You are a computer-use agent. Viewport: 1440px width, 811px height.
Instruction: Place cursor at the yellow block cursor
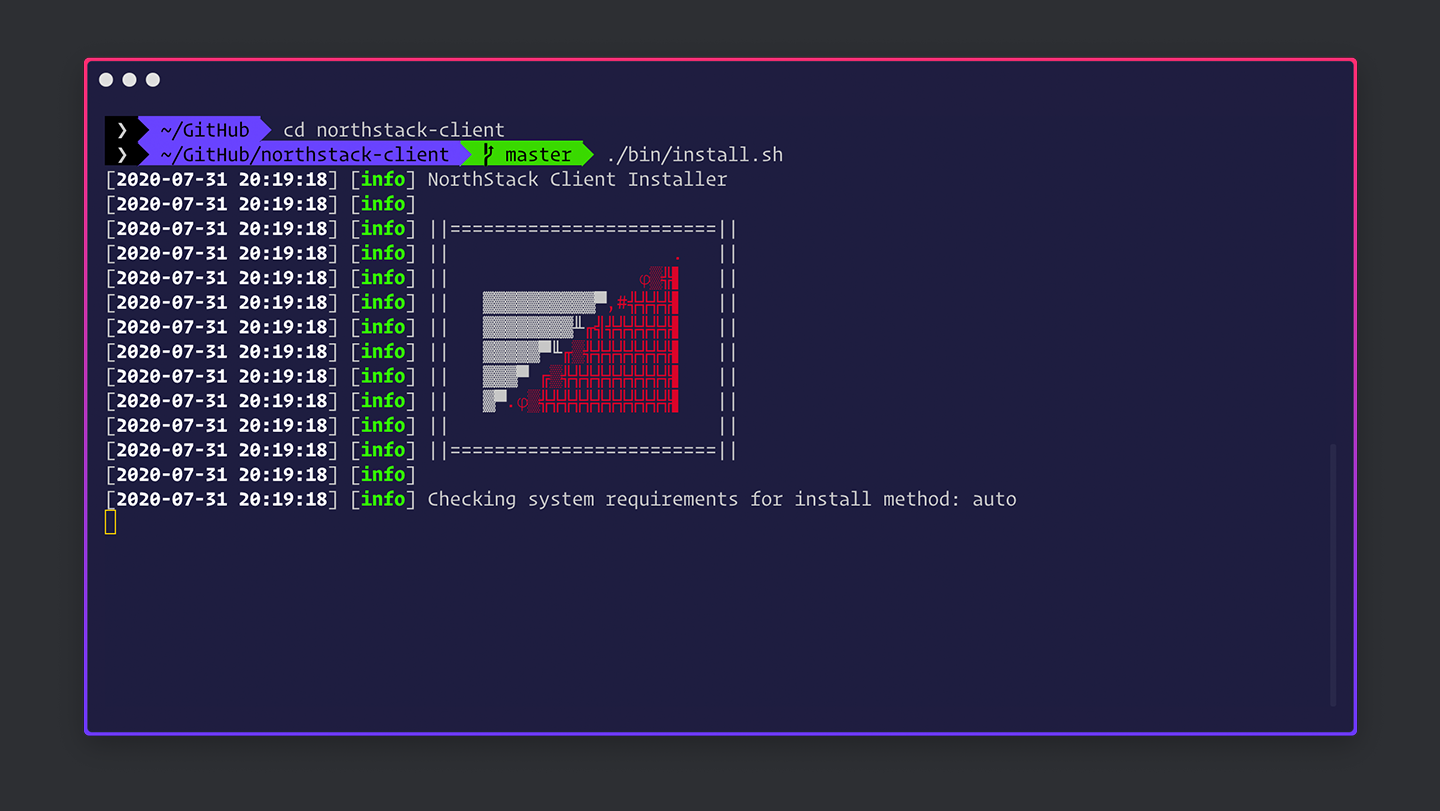pos(110,522)
